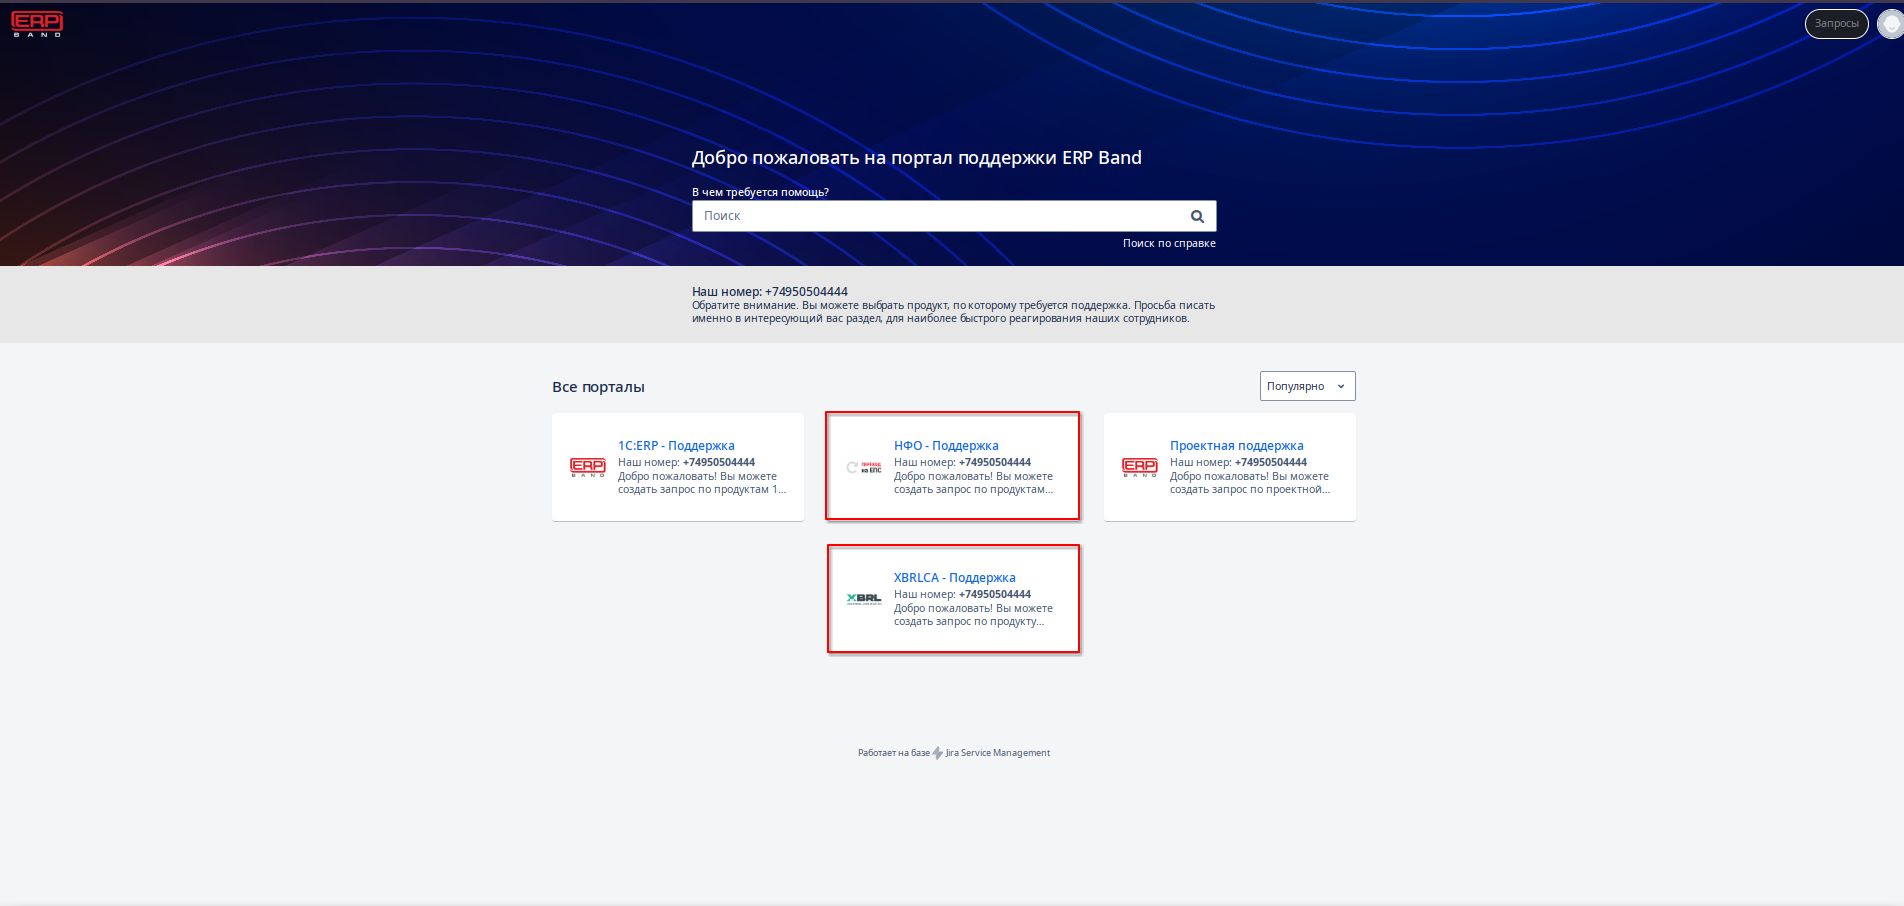Click the phone number on XBRLCA card
The height and width of the screenshot is (906, 1904).
click(x=994, y=594)
